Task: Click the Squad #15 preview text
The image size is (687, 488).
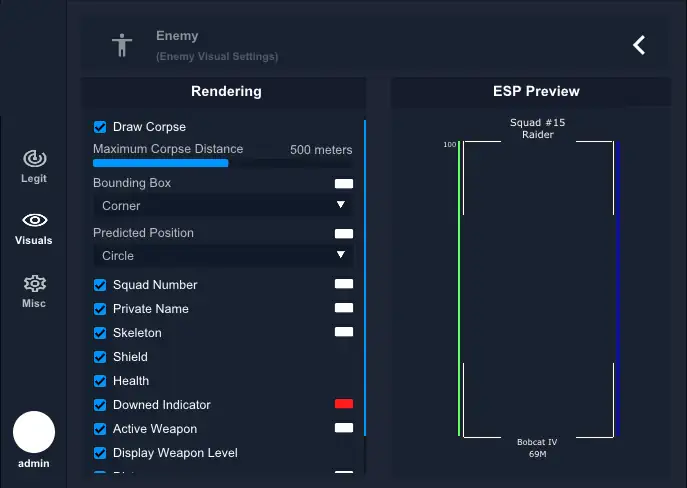Action: pos(538,123)
